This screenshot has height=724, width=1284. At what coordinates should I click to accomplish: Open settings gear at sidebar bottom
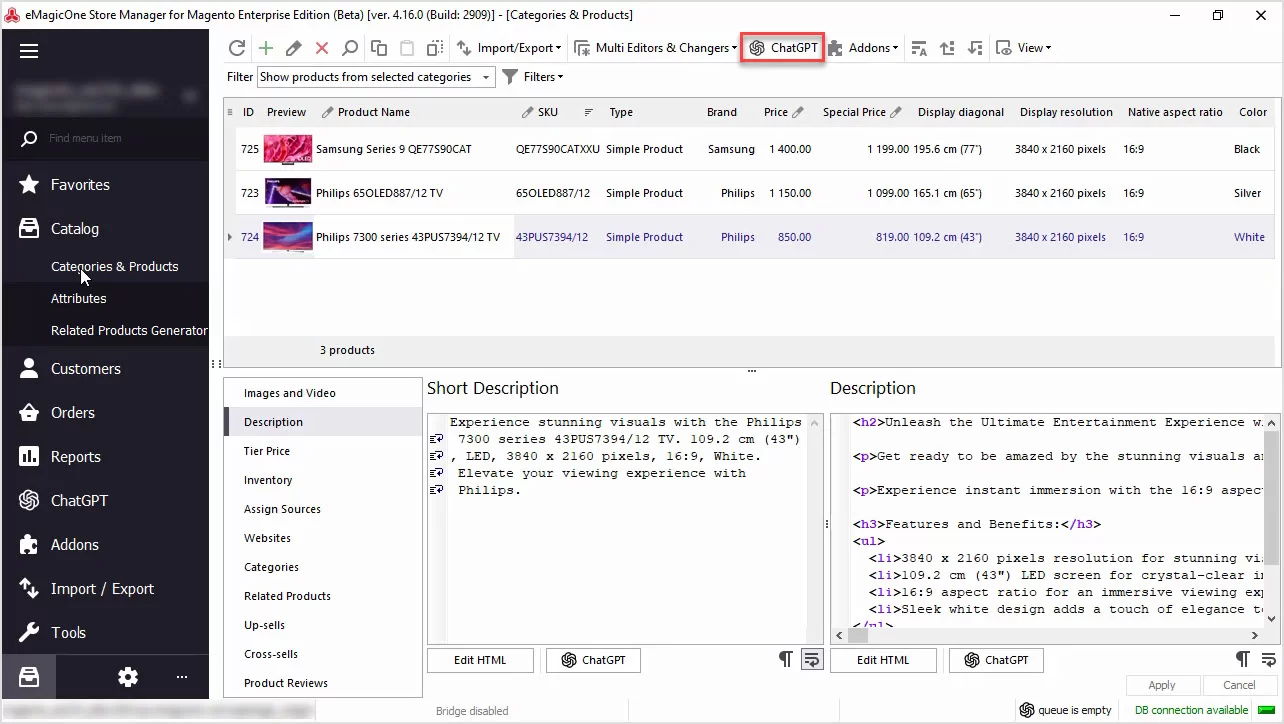[128, 677]
